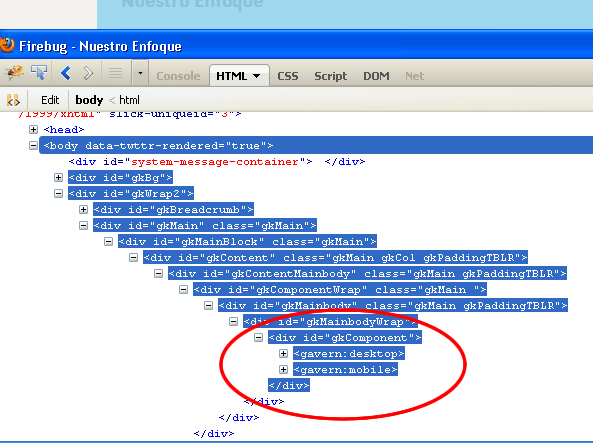
Task: Select body in the breadcrumb path
Action: pos(89,100)
